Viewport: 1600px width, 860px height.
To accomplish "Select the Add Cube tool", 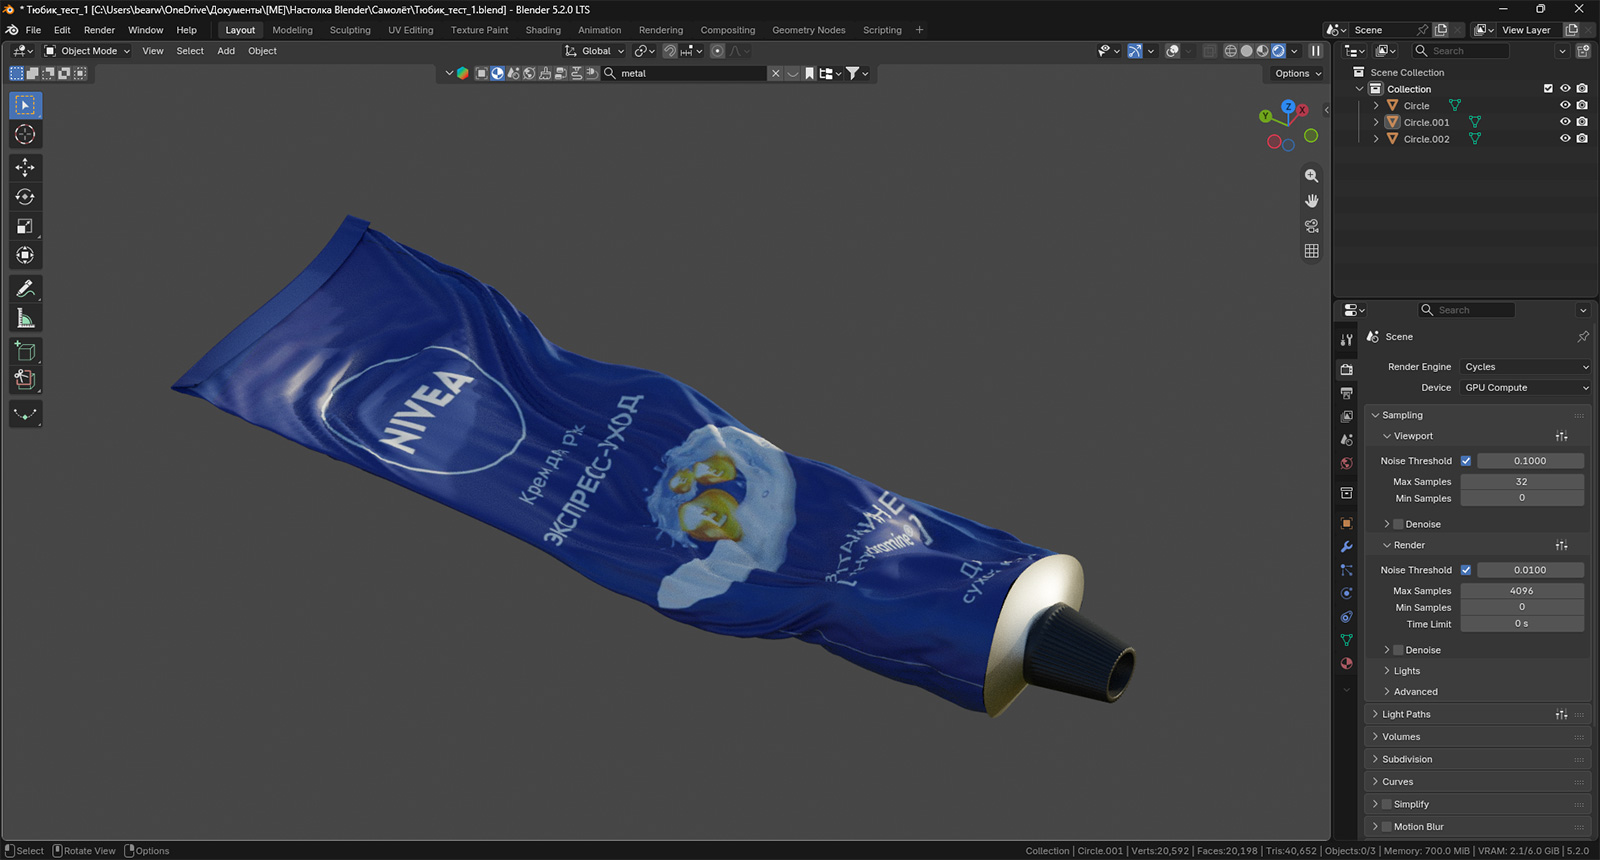I will pos(25,351).
